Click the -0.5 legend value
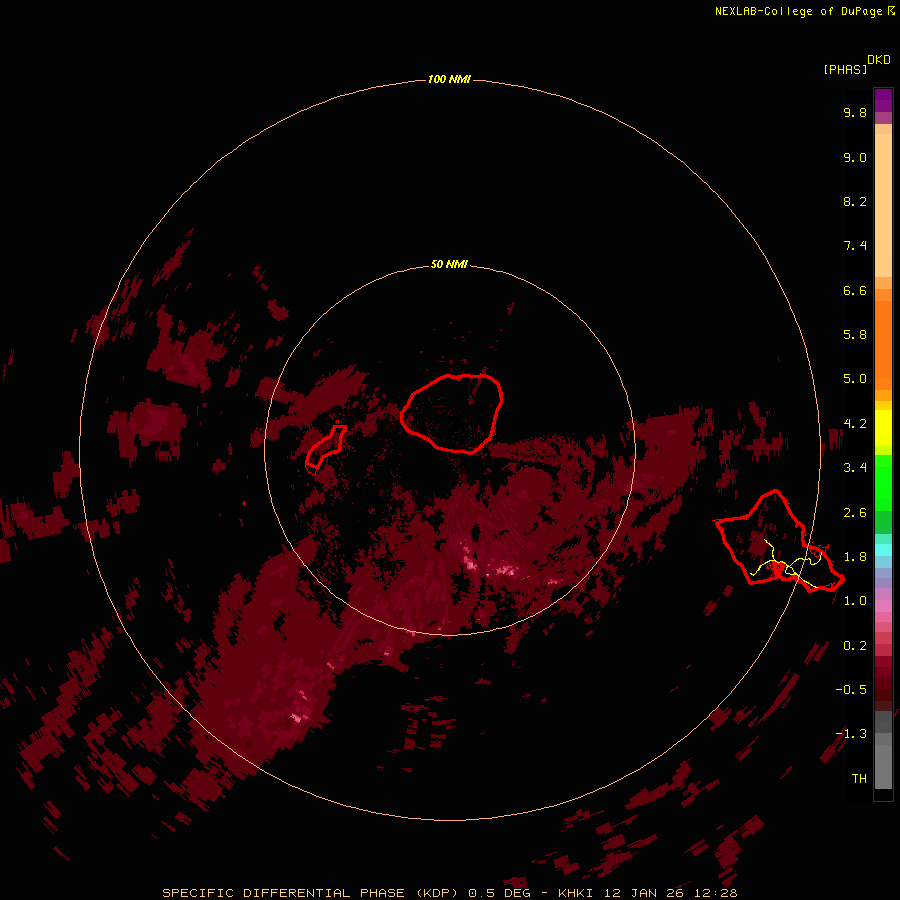900x900 pixels. (x=851, y=690)
